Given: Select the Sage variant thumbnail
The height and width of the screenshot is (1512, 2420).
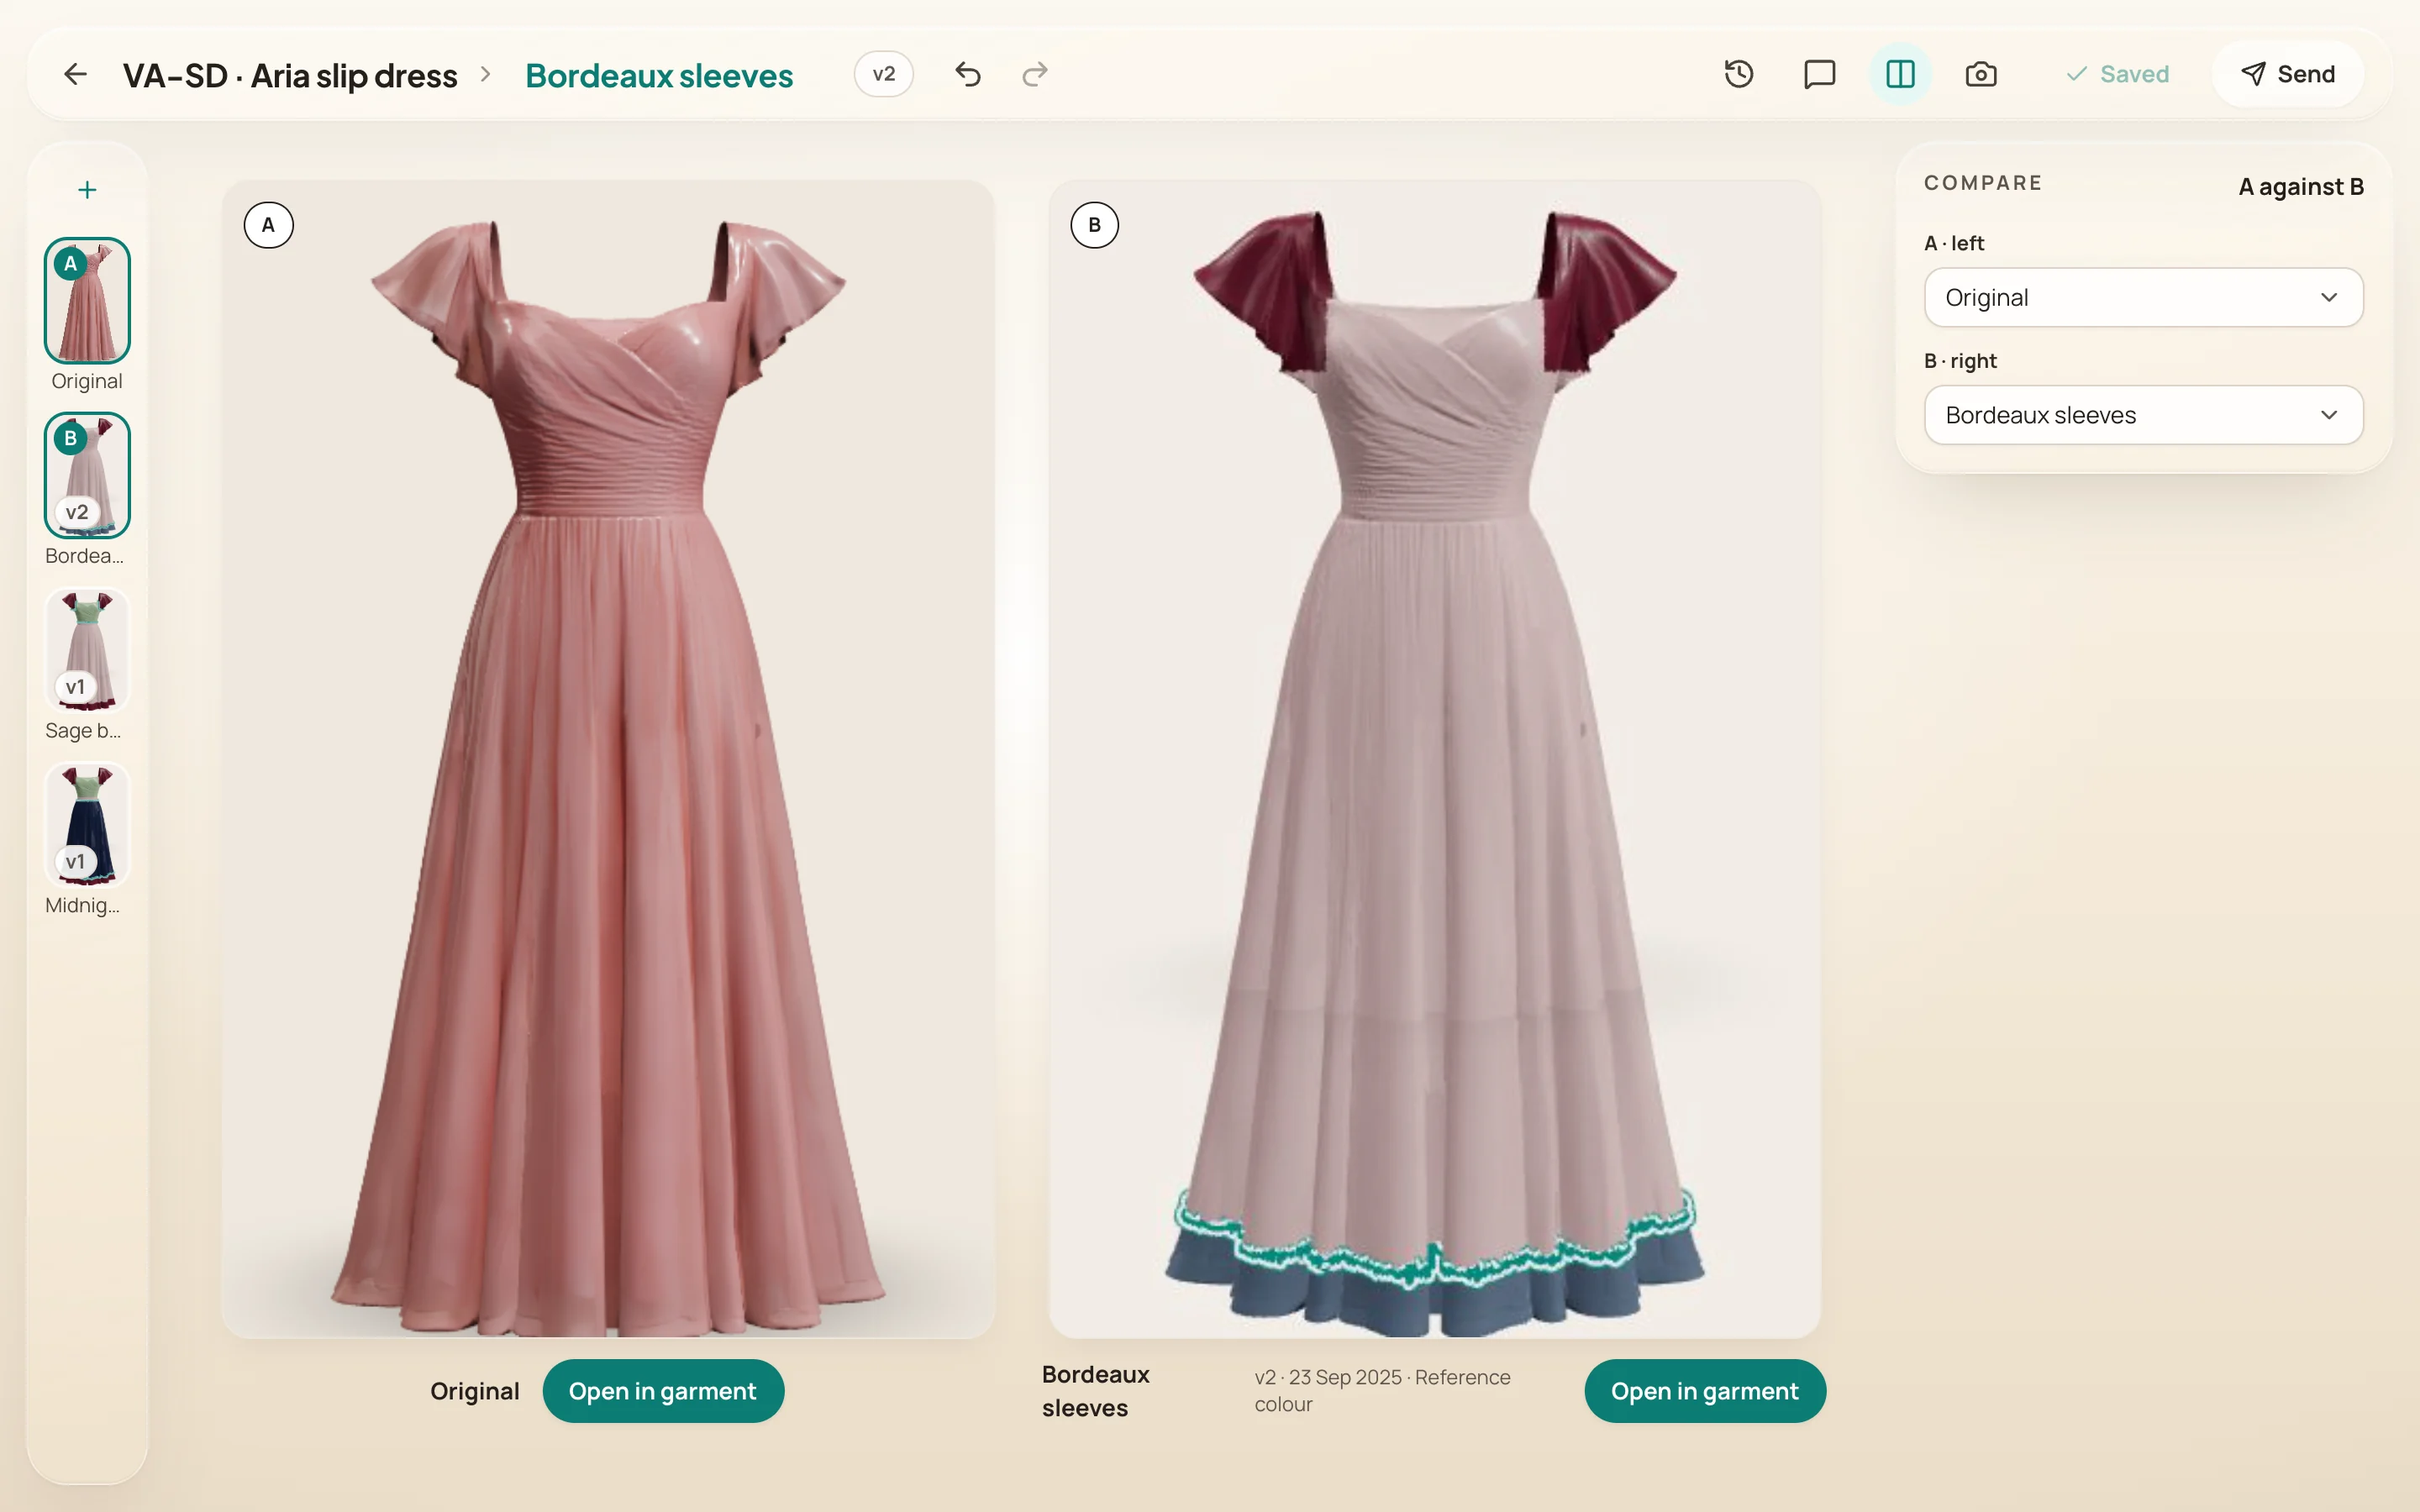Looking at the screenshot, I should coord(87,650).
